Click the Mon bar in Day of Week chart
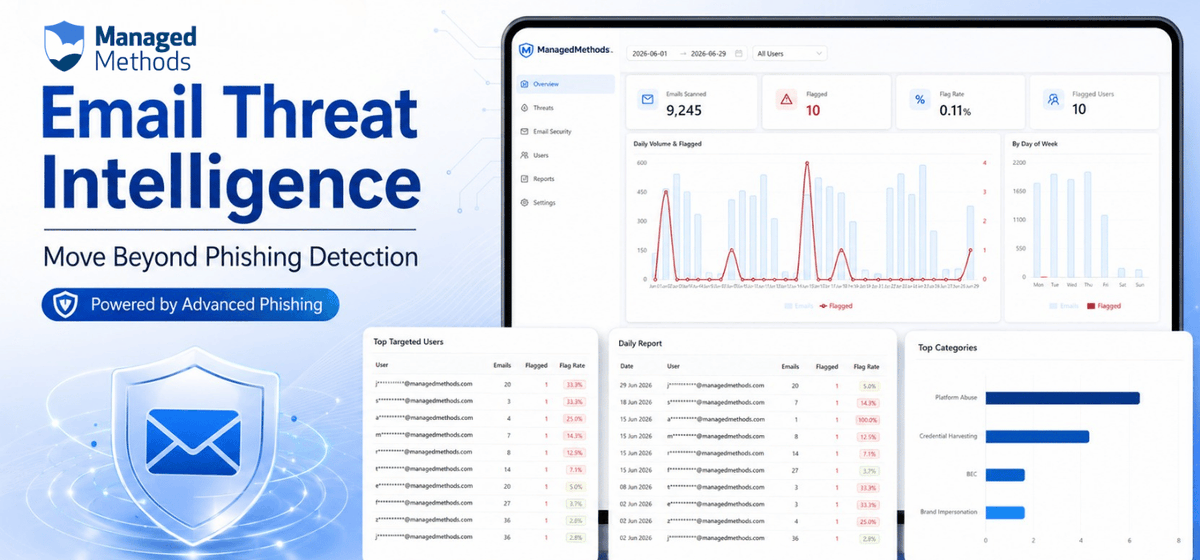Image resolution: width=1200 pixels, height=560 pixels. coord(1038,228)
